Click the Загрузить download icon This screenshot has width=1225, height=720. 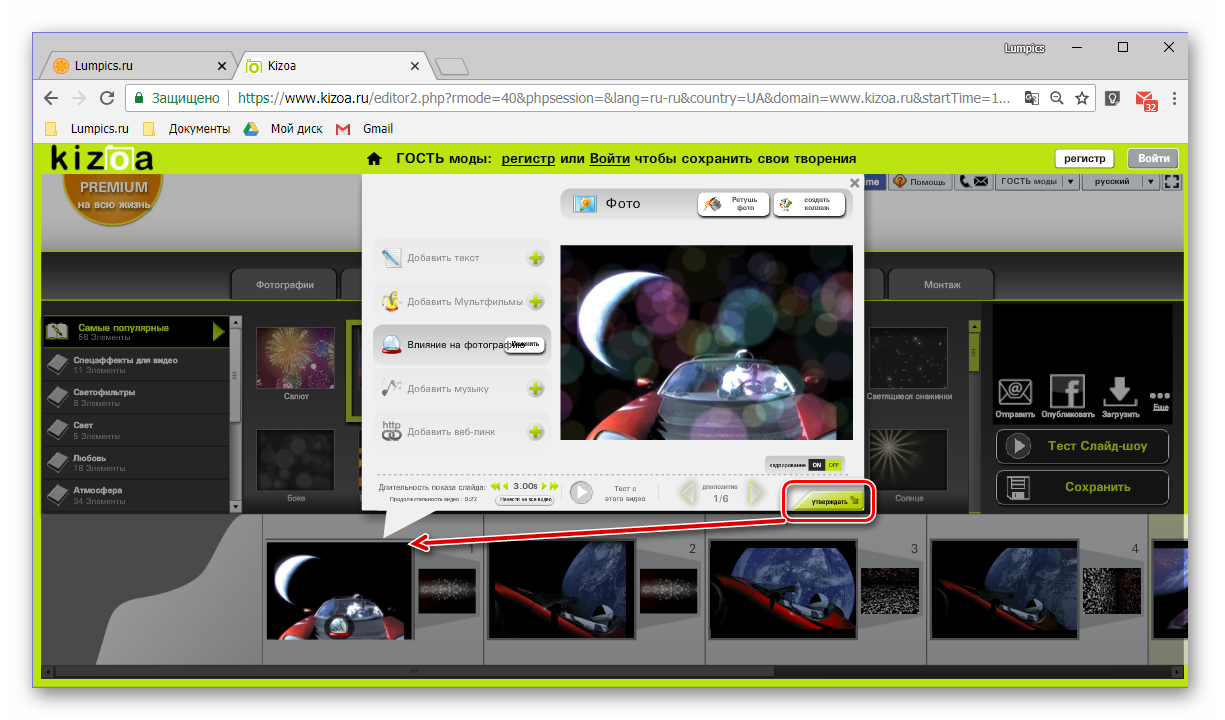[1119, 392]
